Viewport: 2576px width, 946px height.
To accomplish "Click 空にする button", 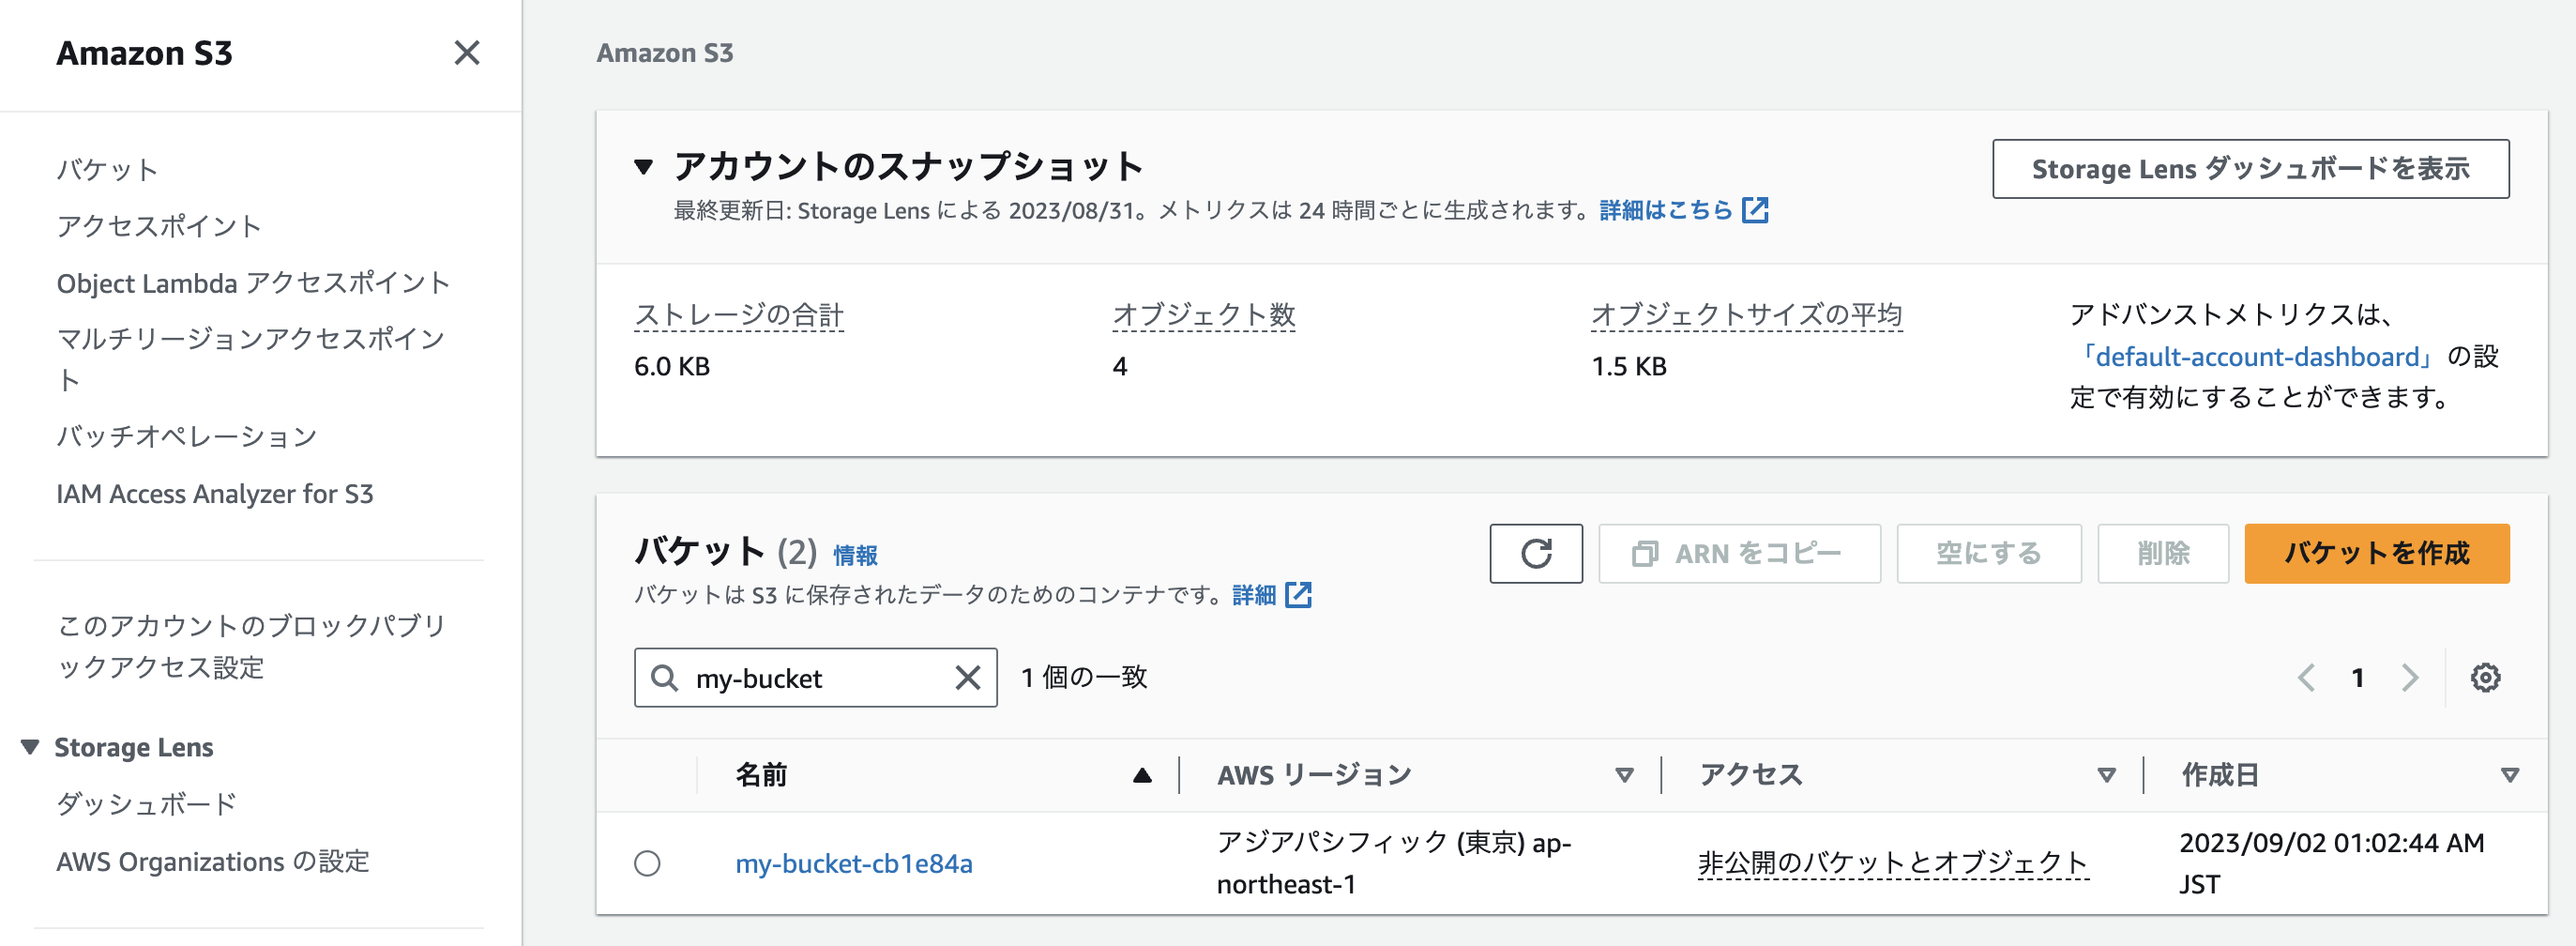I will tap(1988, 553).
